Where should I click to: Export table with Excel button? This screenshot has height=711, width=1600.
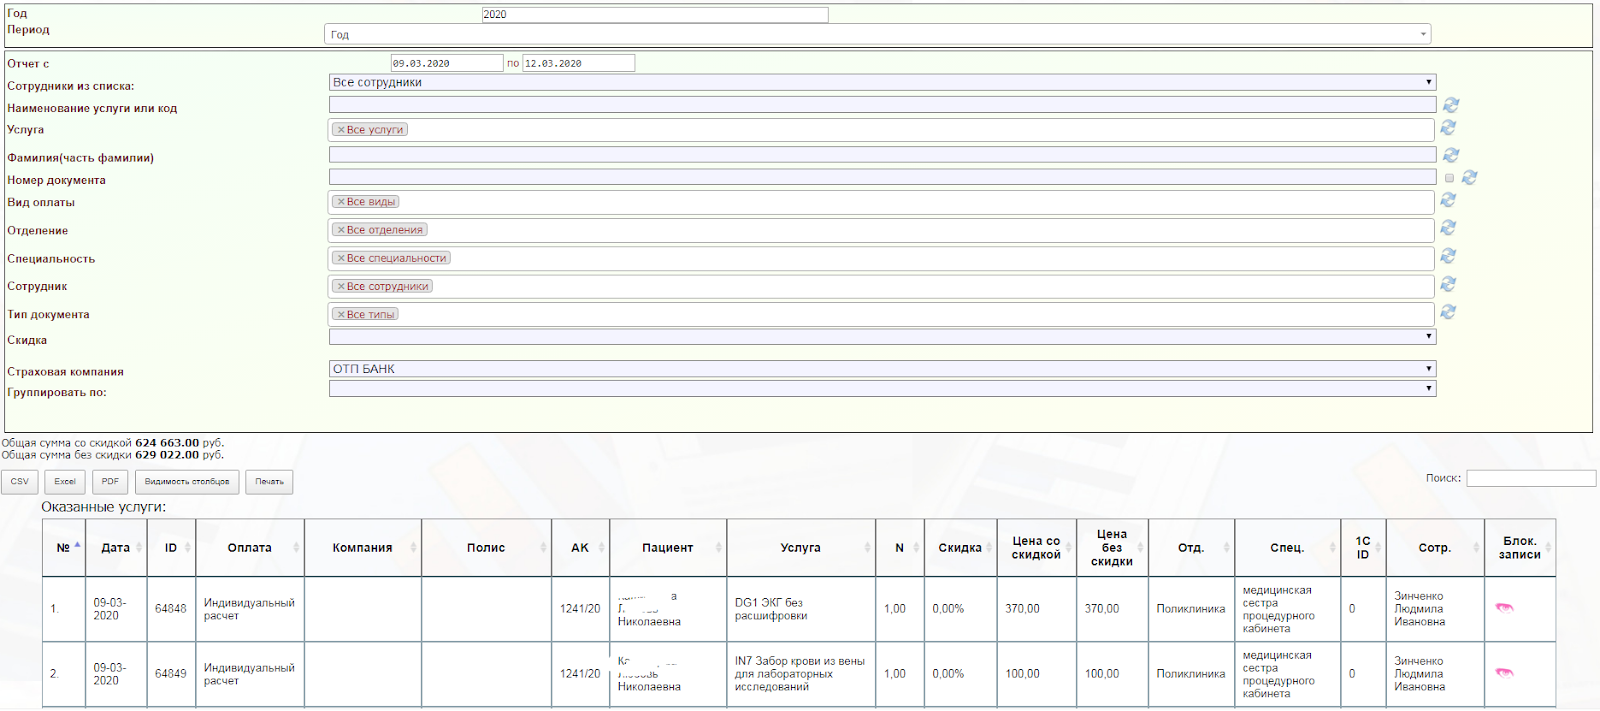(x=65, y=482)
